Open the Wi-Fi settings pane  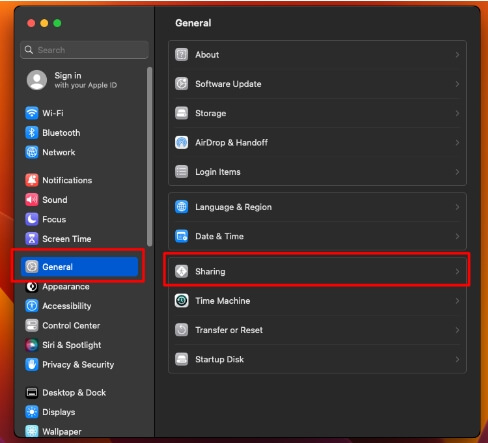[x=79, y=113]
